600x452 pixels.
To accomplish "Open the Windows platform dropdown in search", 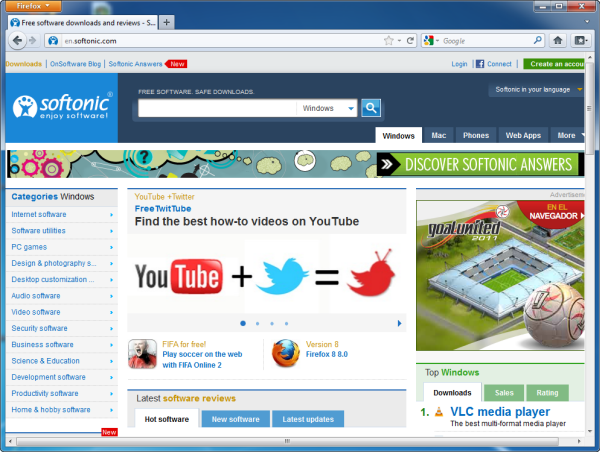I will (x=327, y=108).
